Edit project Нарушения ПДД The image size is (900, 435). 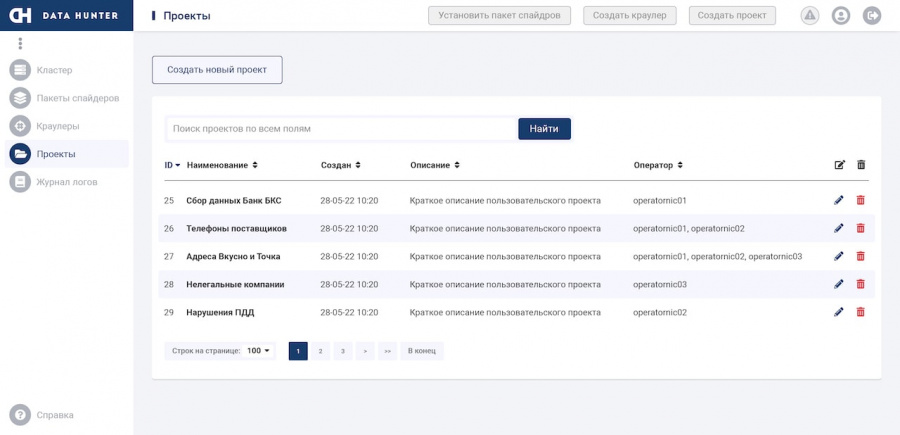[x=839, y=312]
